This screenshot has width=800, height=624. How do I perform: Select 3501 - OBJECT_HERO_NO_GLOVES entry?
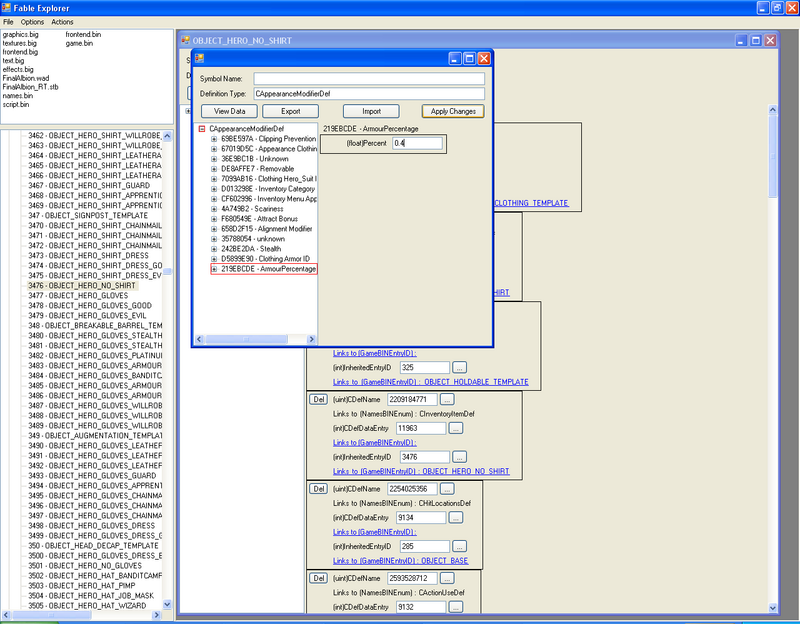[x=85, y=566]
